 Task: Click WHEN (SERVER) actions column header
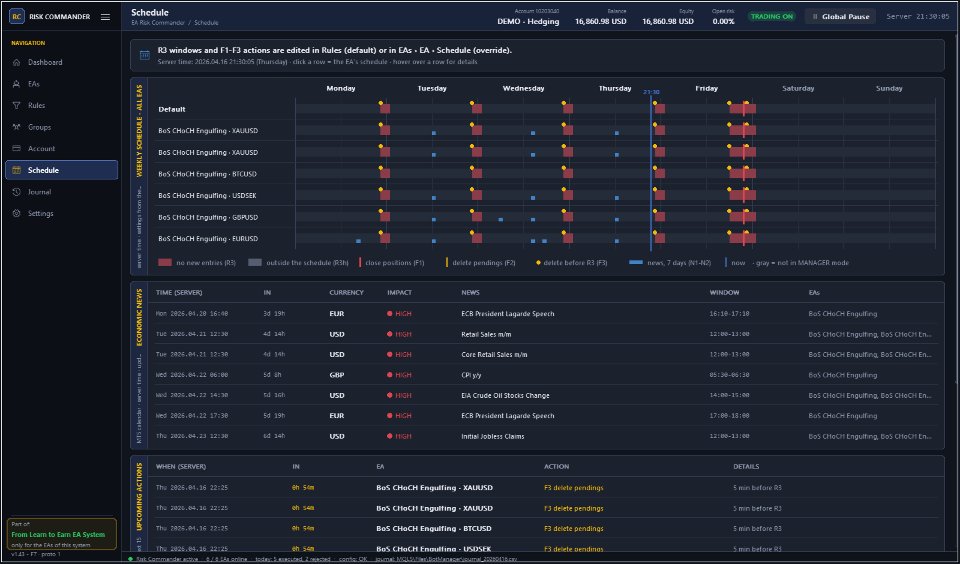(x=181, y=467)
